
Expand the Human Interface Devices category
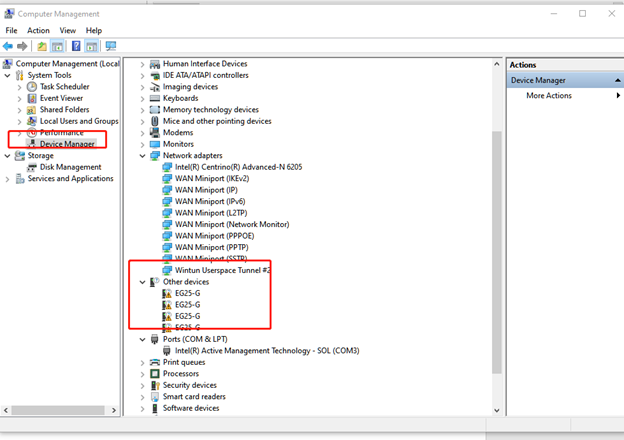coord(143,64)
